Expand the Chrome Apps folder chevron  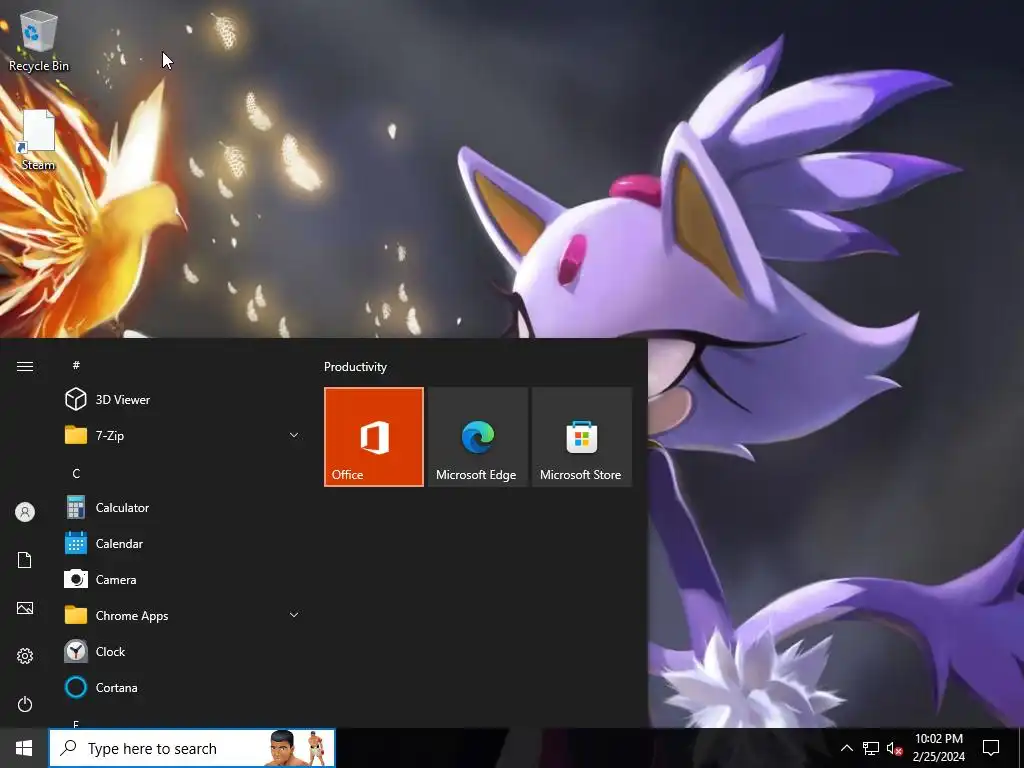pos(294,615)
